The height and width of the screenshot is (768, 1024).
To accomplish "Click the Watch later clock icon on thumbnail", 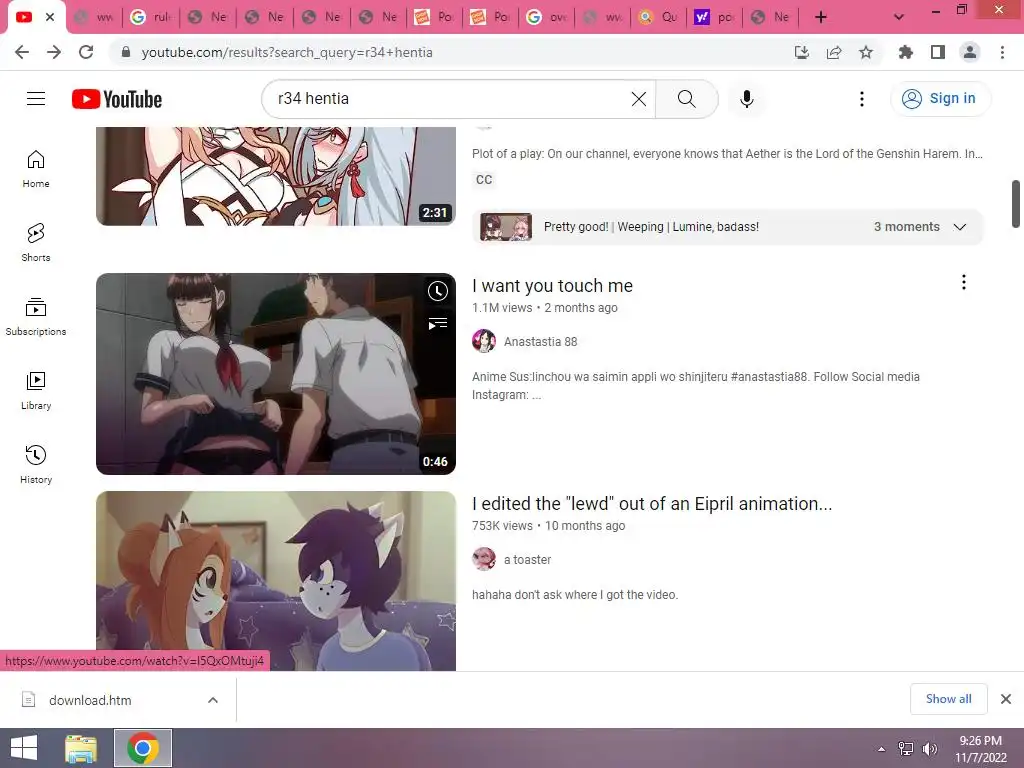I will 438,291.
